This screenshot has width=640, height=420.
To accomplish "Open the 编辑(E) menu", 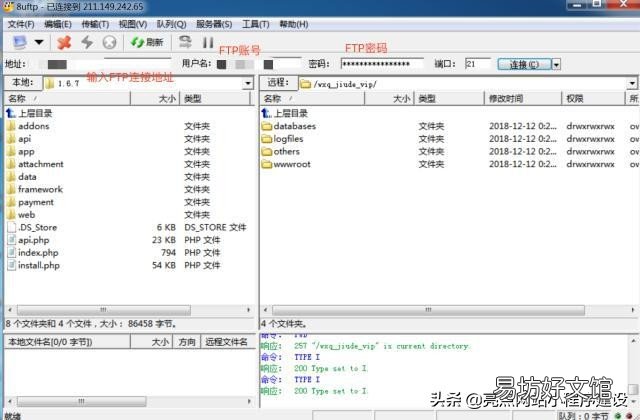I will (58, 24).
